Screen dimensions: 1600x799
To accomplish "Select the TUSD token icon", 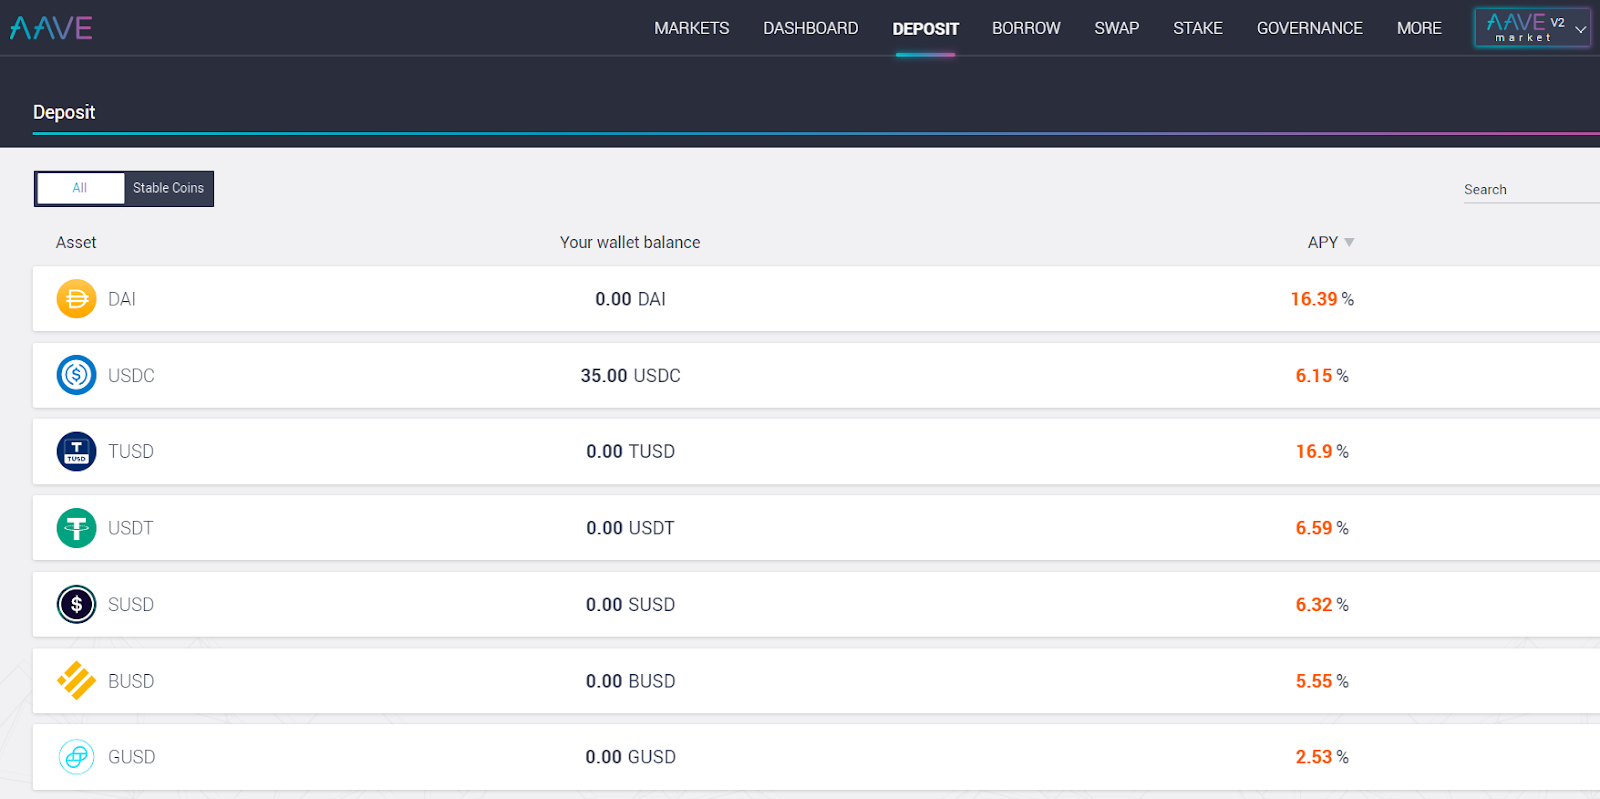I will click(76, 452).
